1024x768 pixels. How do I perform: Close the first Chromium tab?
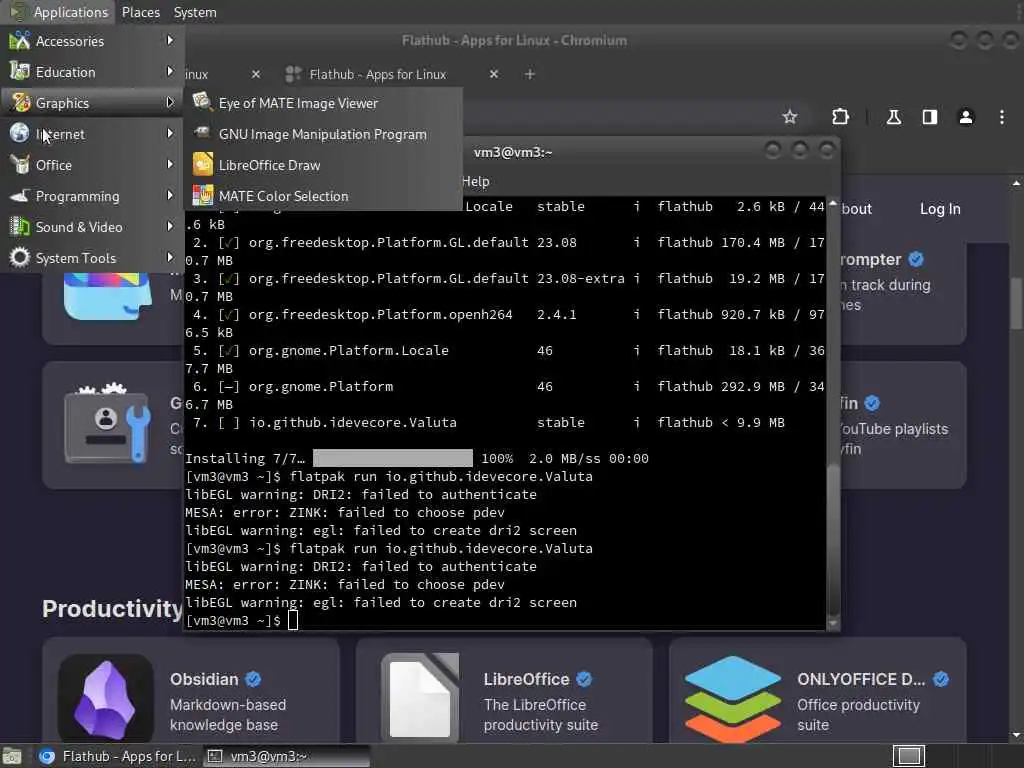(x=256, y=74)
